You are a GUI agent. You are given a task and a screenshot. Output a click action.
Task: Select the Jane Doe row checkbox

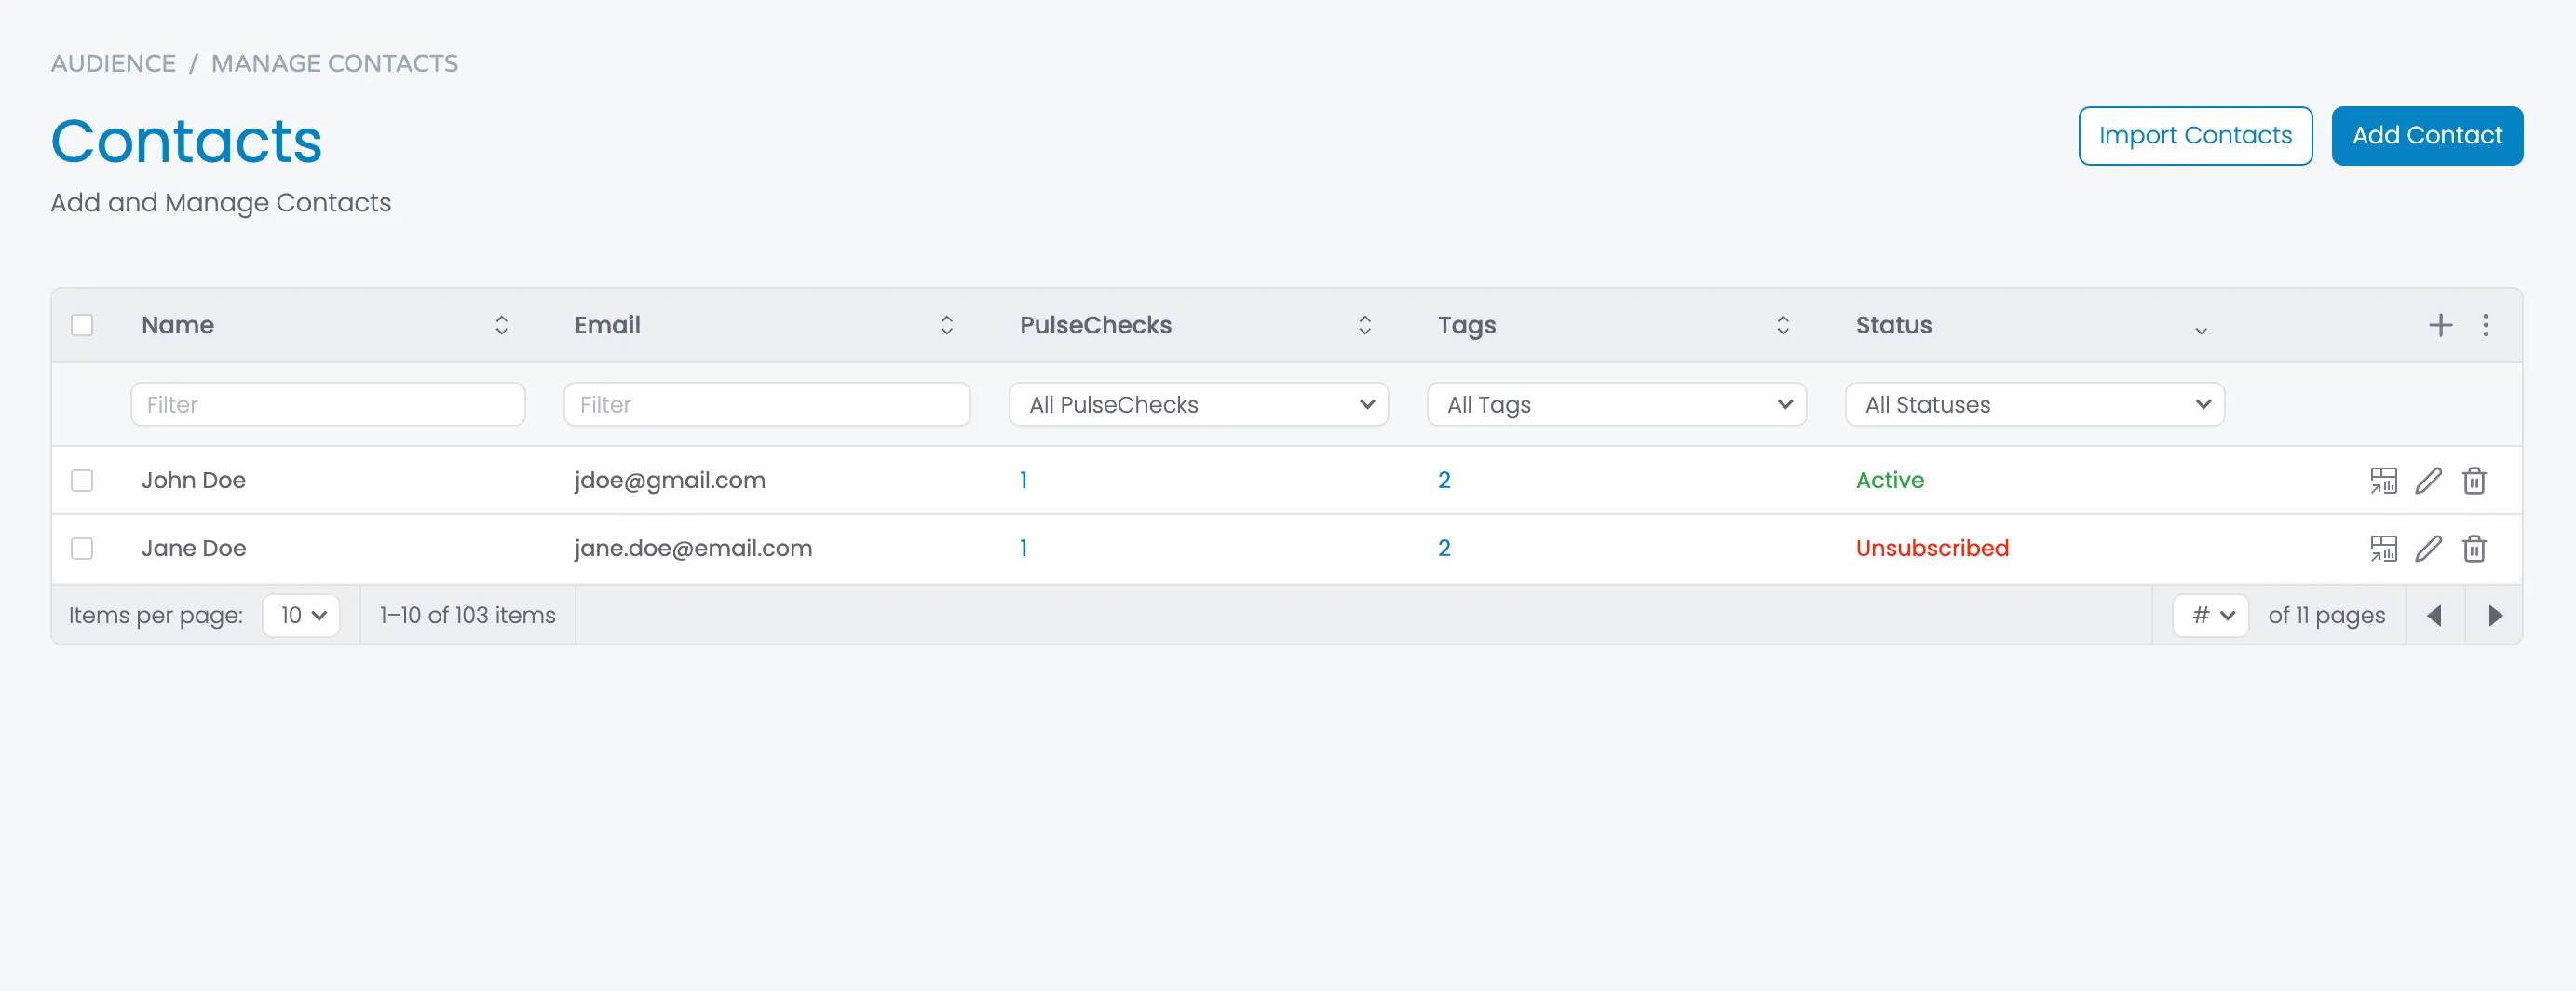(x=82, y=549)
